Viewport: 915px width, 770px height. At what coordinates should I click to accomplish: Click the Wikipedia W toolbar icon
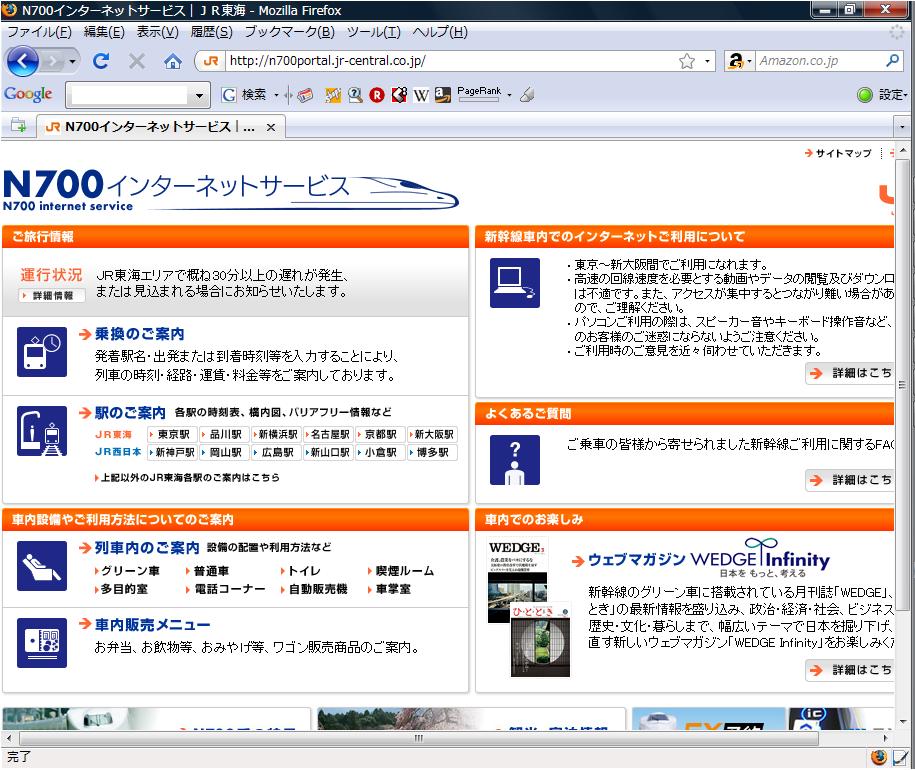tap(421, 94)
